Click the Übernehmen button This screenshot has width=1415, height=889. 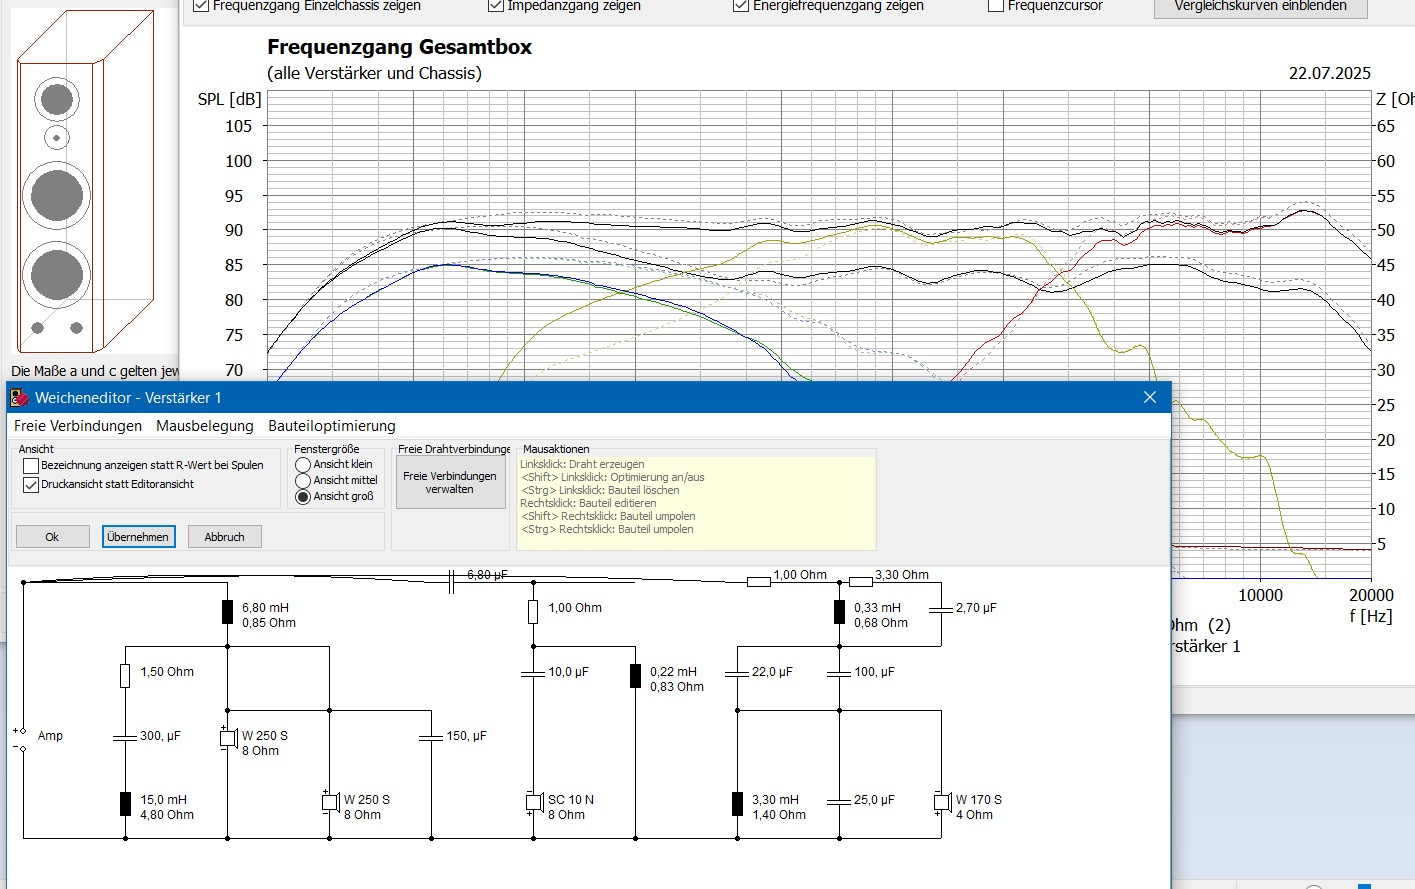(x=138, y=537)
